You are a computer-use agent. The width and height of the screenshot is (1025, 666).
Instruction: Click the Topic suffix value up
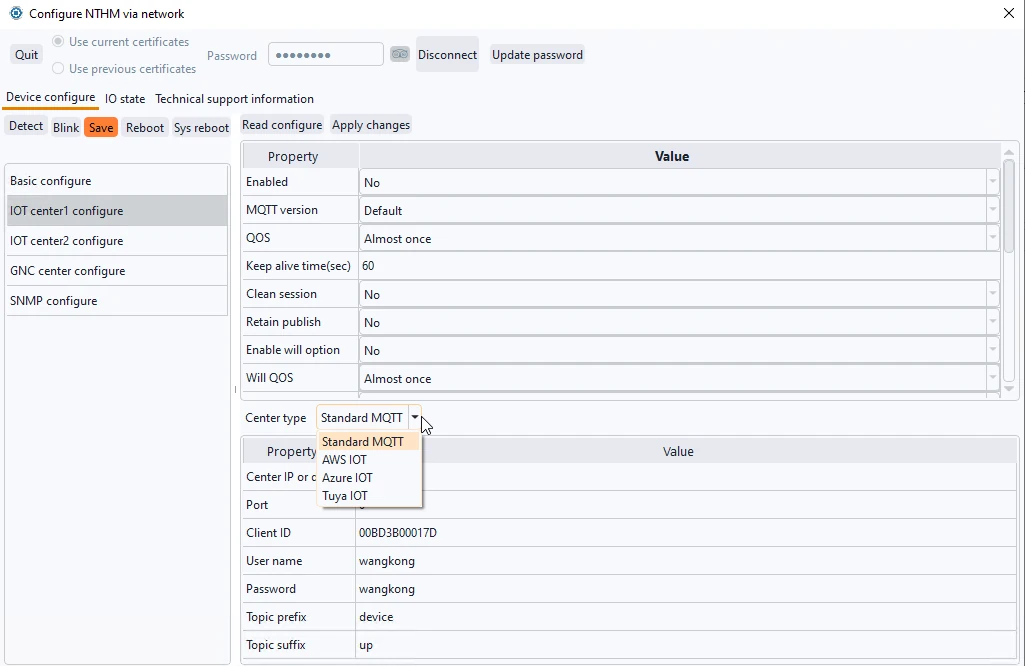686,645
